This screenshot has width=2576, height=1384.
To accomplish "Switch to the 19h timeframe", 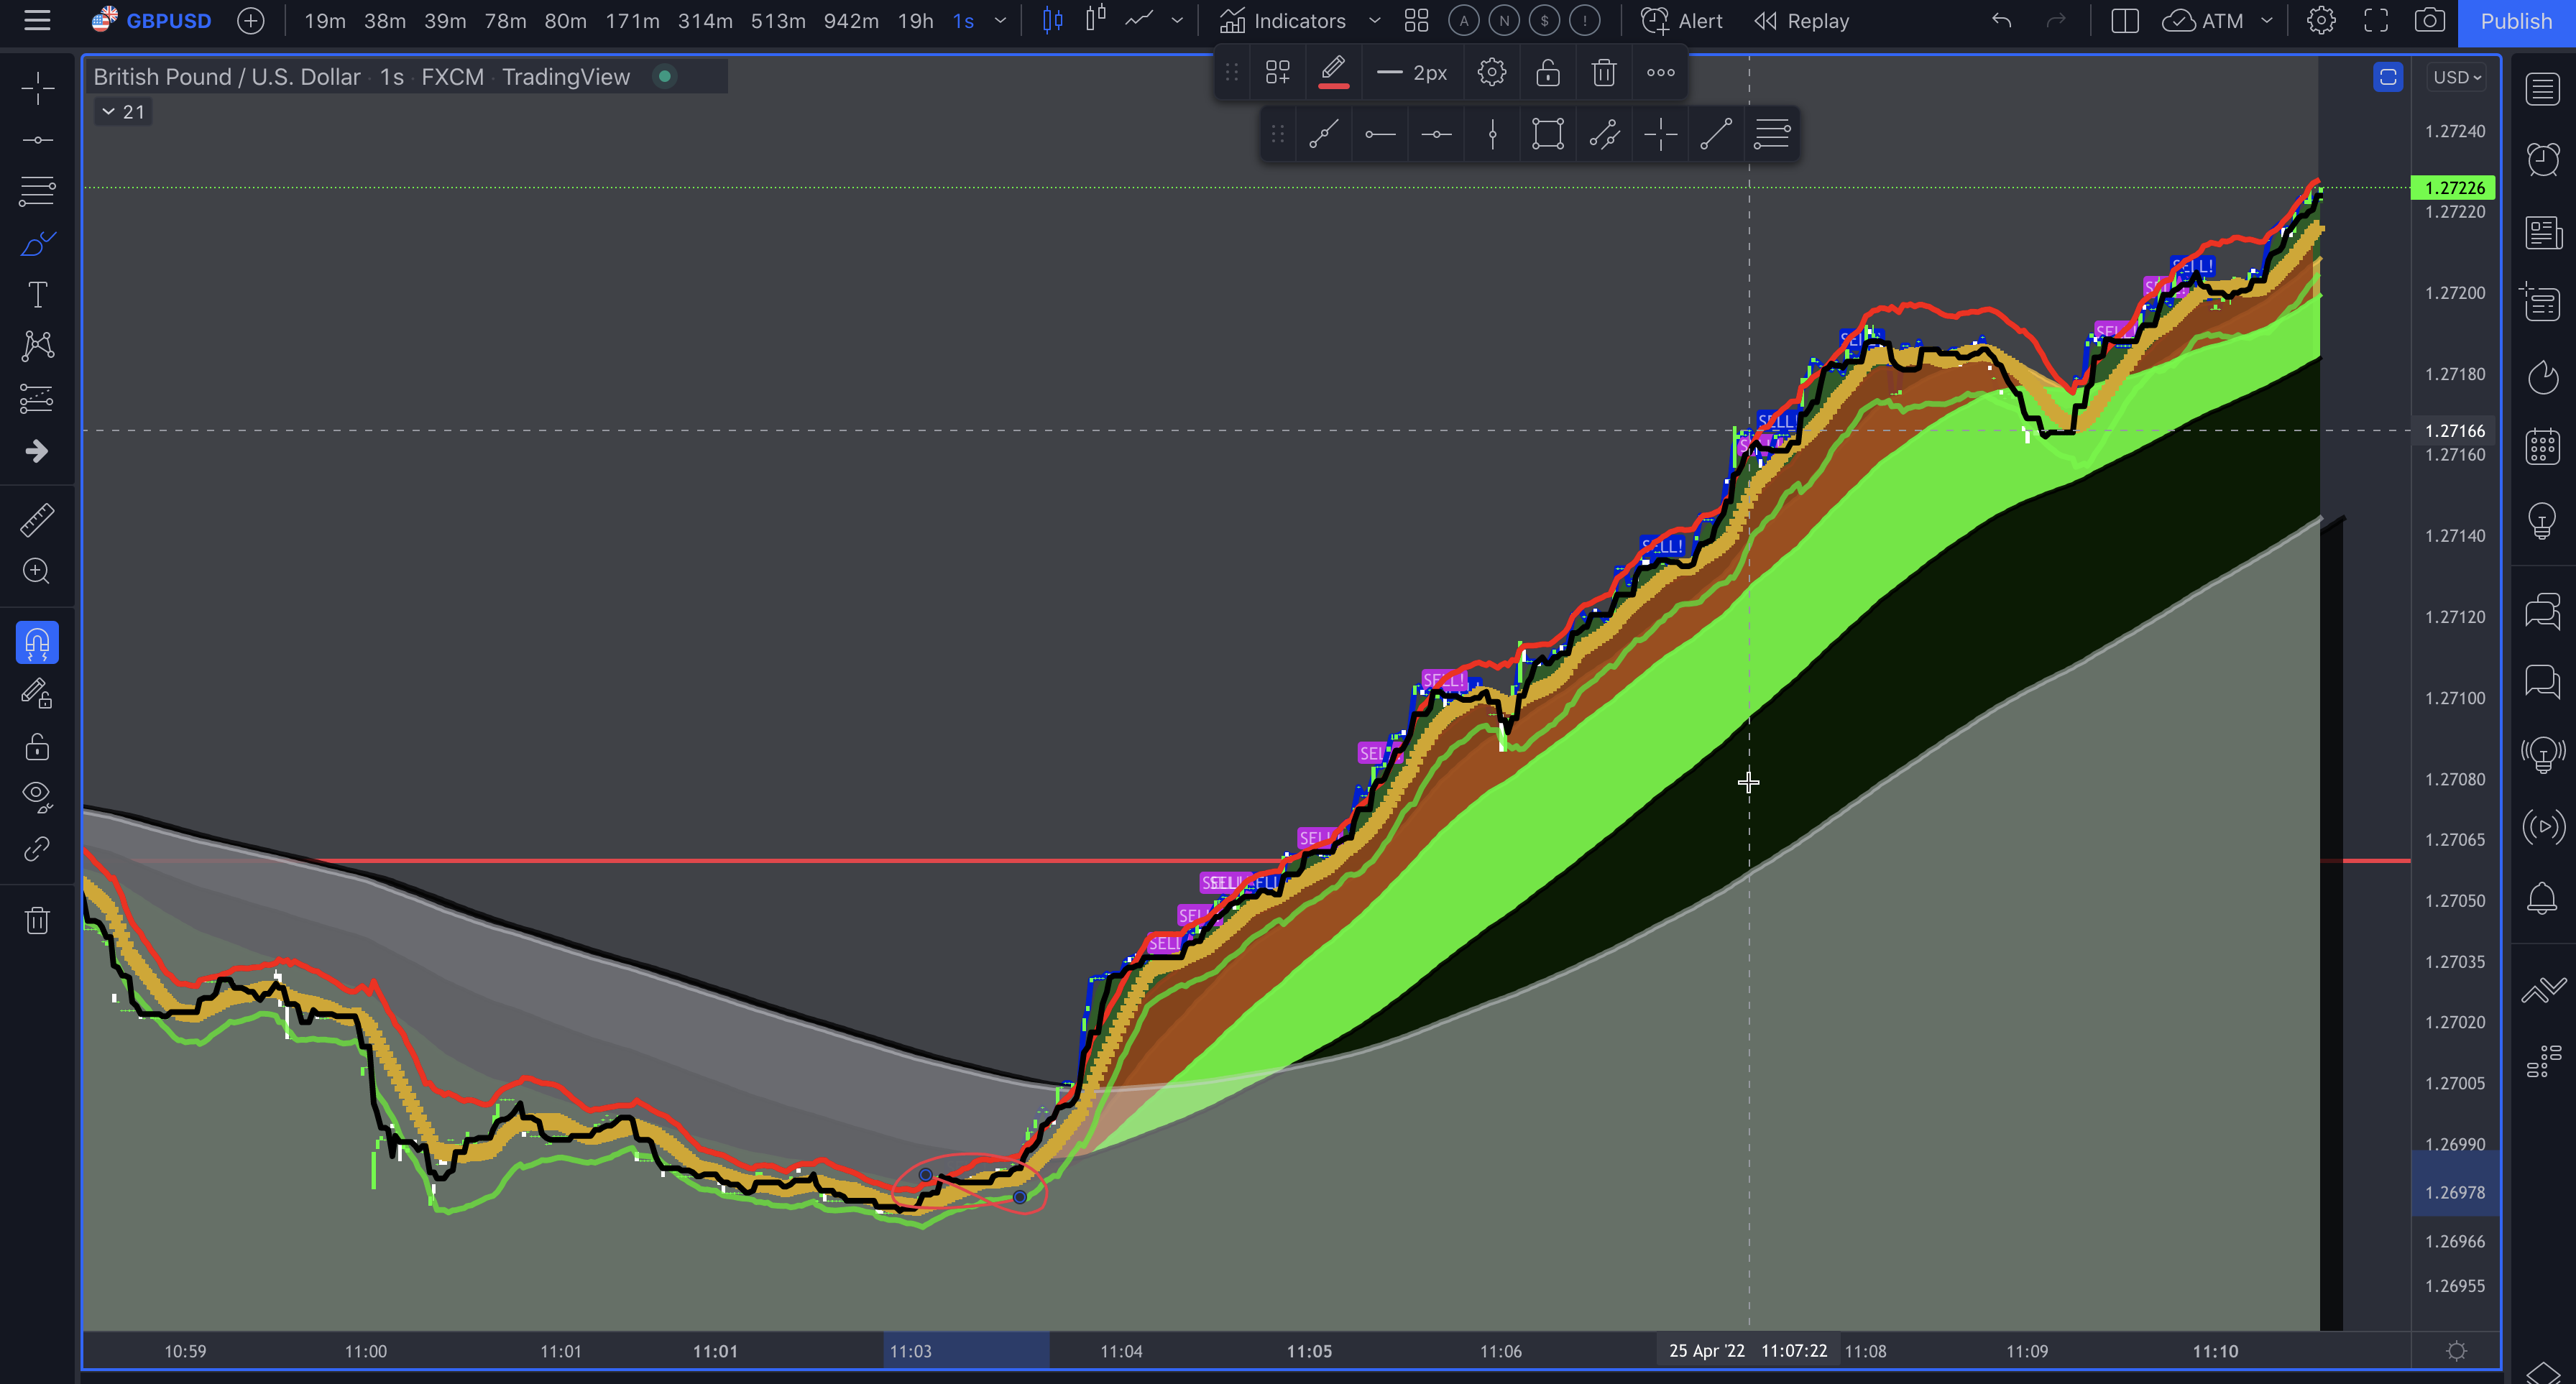I will [915, 21].
